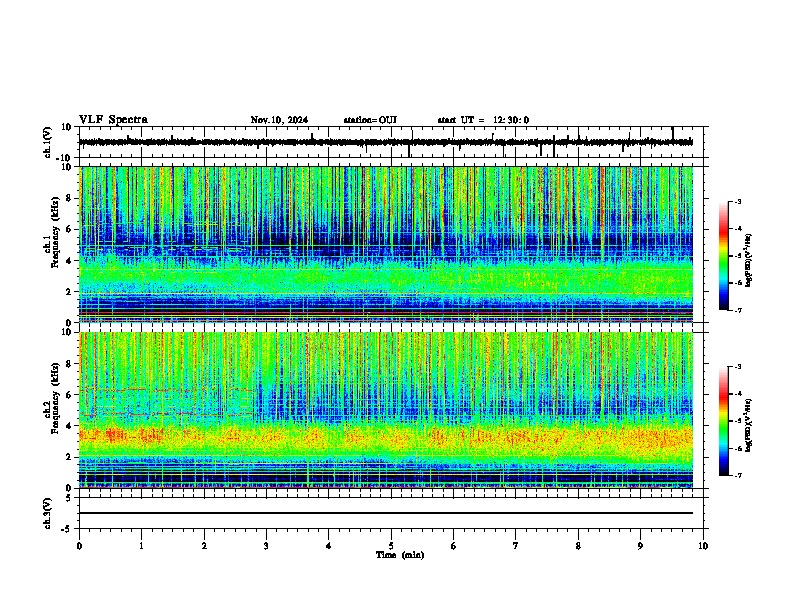Click the 'VLF Spectra' title text

point(113,120)
